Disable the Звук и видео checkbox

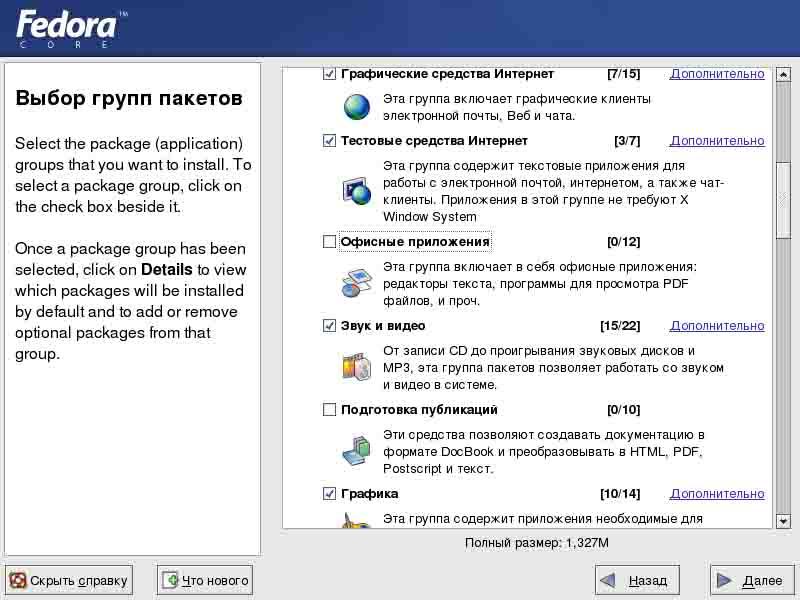point(330,326)
